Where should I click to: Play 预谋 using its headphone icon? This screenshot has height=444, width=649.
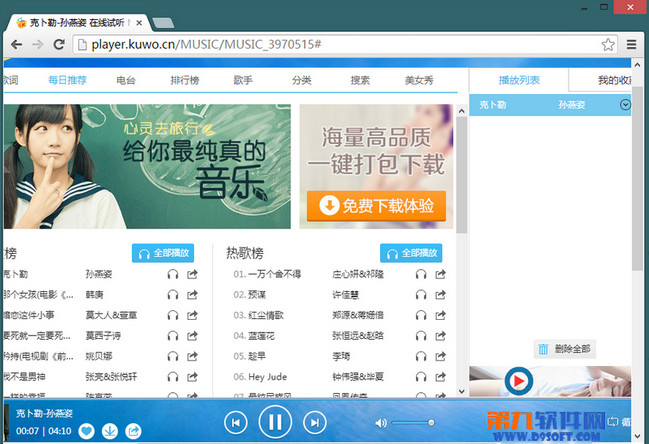422,294
